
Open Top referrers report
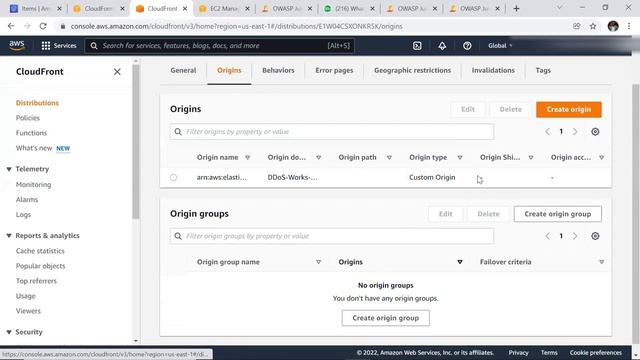pyautogui.click(x=36, y=281)
